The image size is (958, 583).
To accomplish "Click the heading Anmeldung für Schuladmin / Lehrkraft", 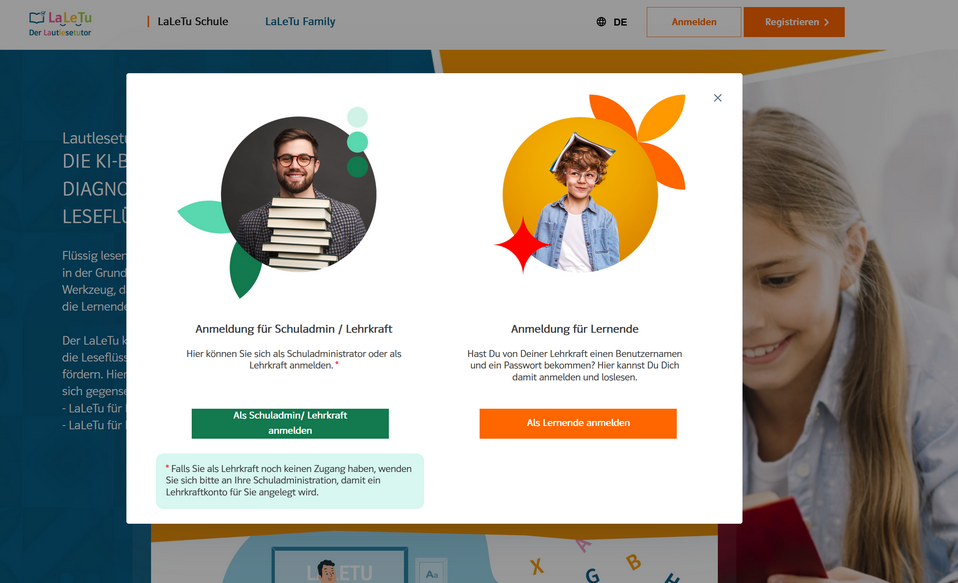I will [x=293, y=329].
